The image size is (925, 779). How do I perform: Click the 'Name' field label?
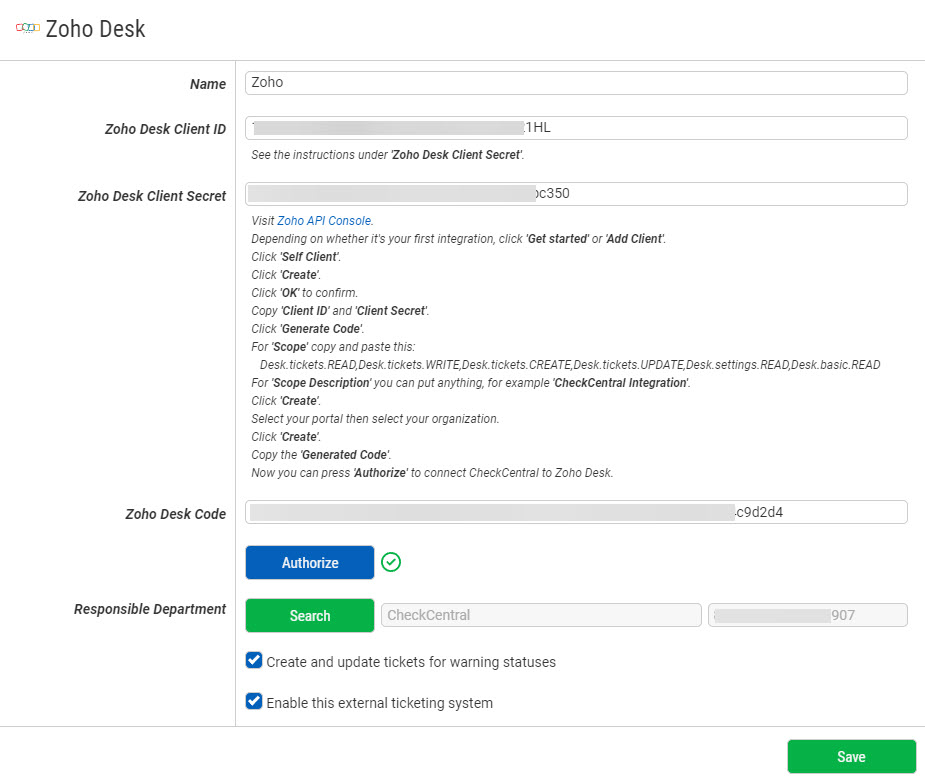pyautogui.click(x=208, y=85)
